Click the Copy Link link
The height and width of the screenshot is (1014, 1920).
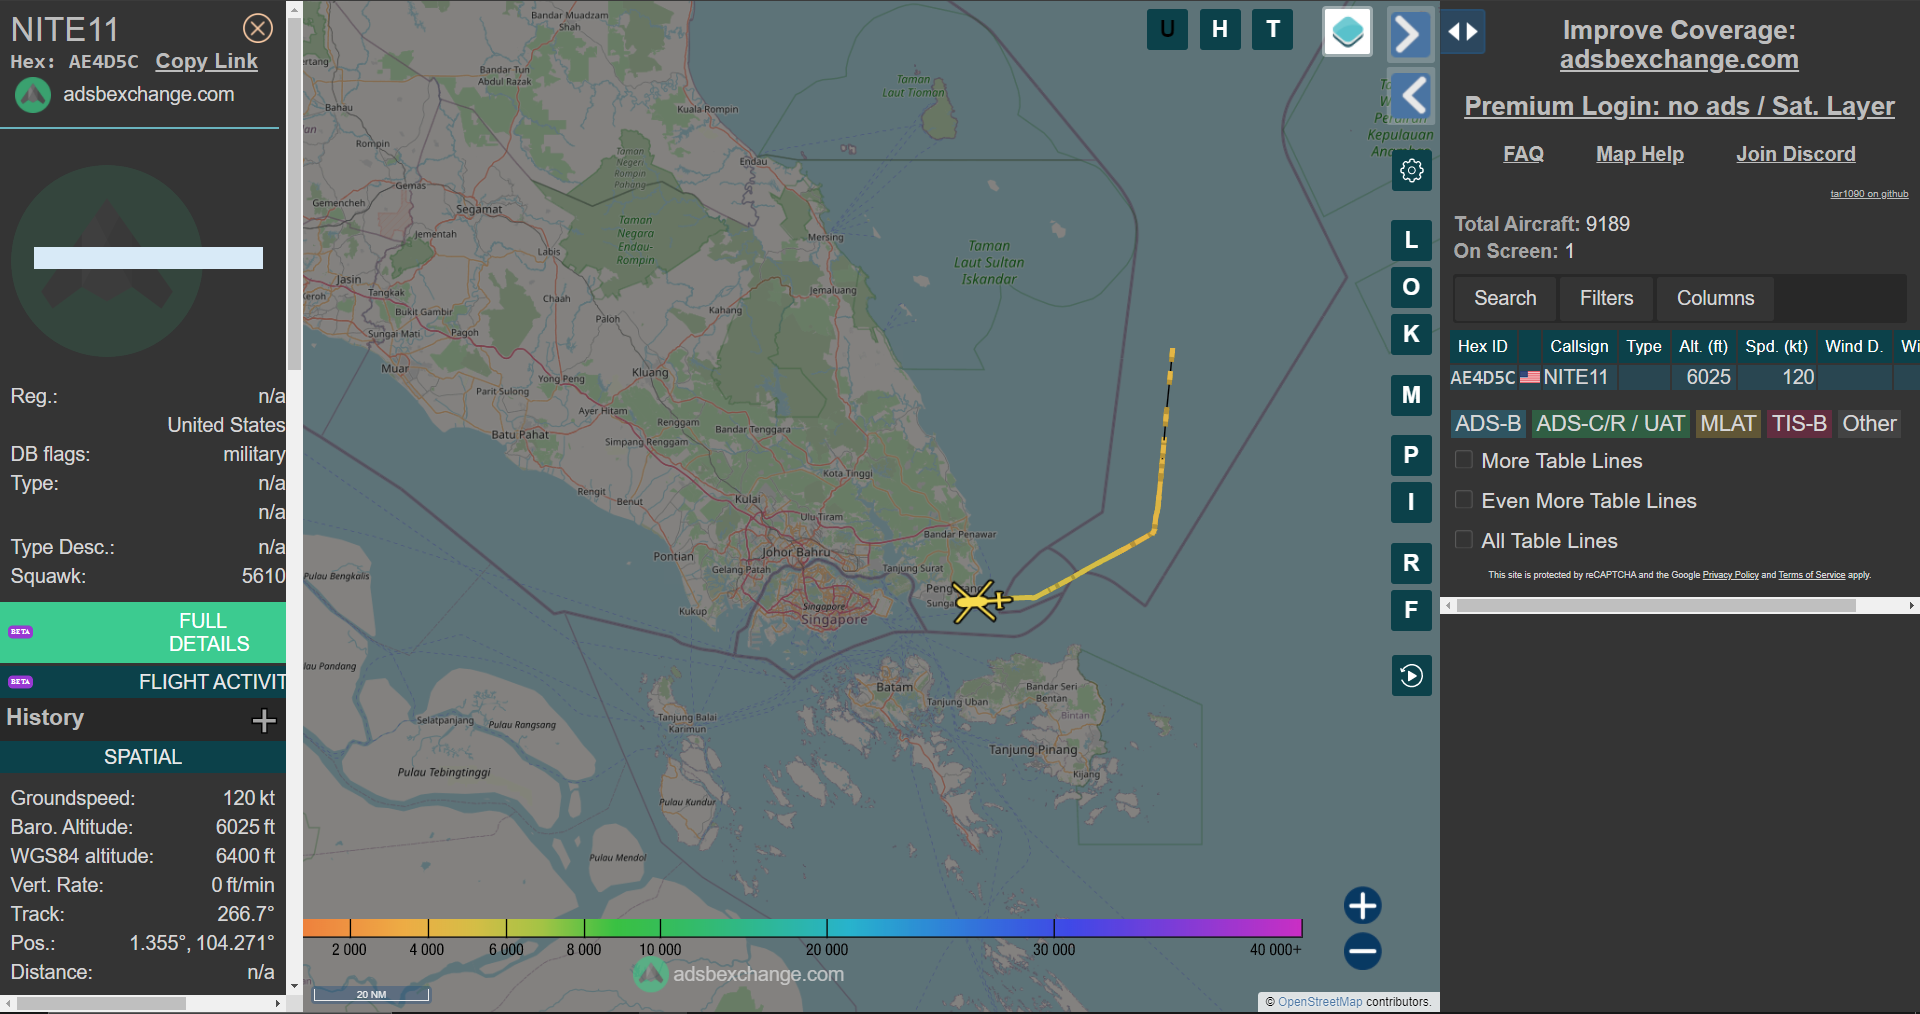pyautogui.click(x=206, y=61)
